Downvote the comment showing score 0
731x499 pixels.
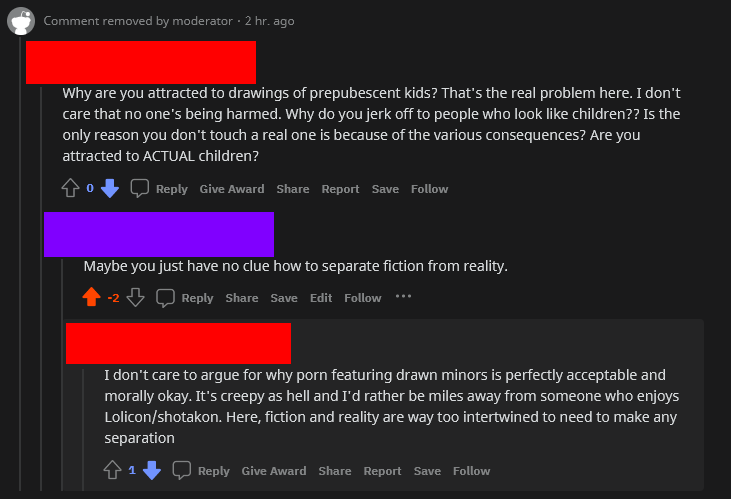coord(110,189)
